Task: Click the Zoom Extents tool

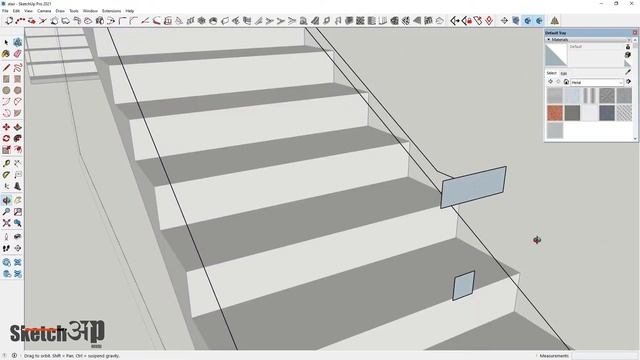Action: pos(6,223)
